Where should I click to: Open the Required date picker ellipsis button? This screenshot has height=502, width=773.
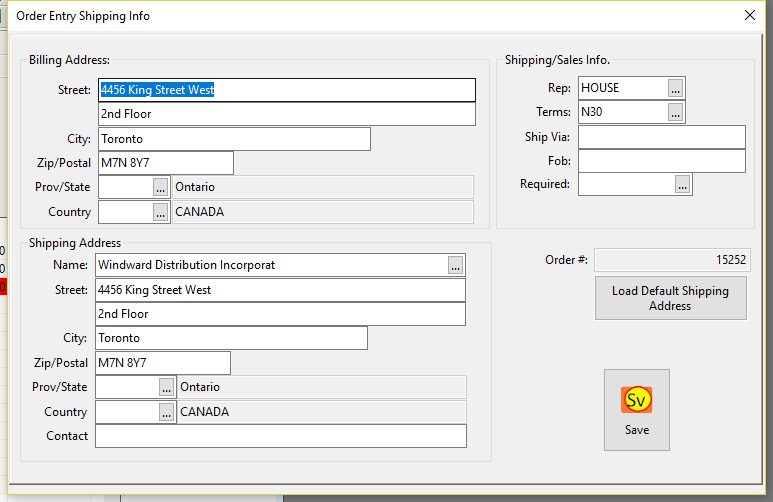[x=682, y=184]
